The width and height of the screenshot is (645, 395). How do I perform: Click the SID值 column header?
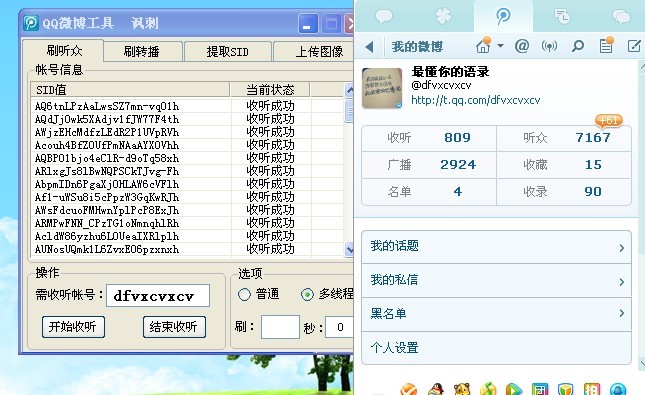130,90
